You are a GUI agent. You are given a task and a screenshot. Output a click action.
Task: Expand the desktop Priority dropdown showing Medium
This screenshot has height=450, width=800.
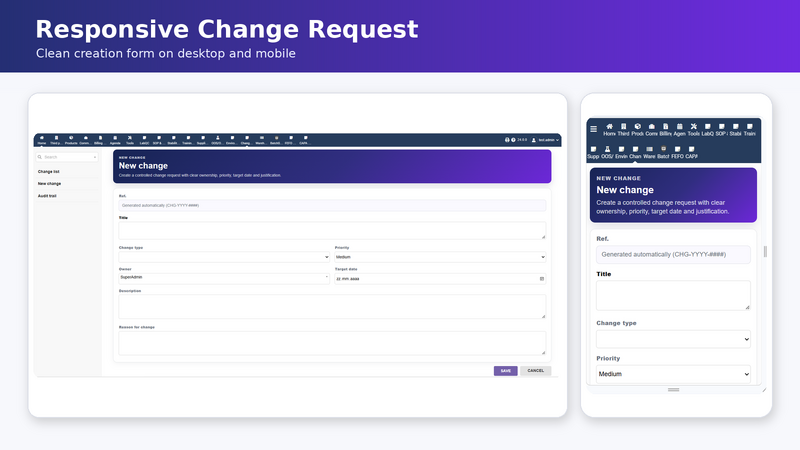[x=440, y=257]
